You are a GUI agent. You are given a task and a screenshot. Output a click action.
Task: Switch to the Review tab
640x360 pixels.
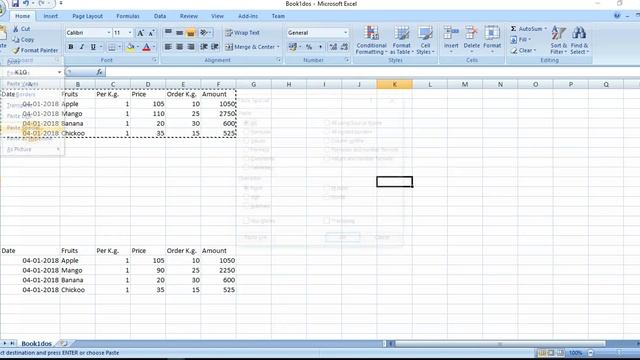point(189,16)
